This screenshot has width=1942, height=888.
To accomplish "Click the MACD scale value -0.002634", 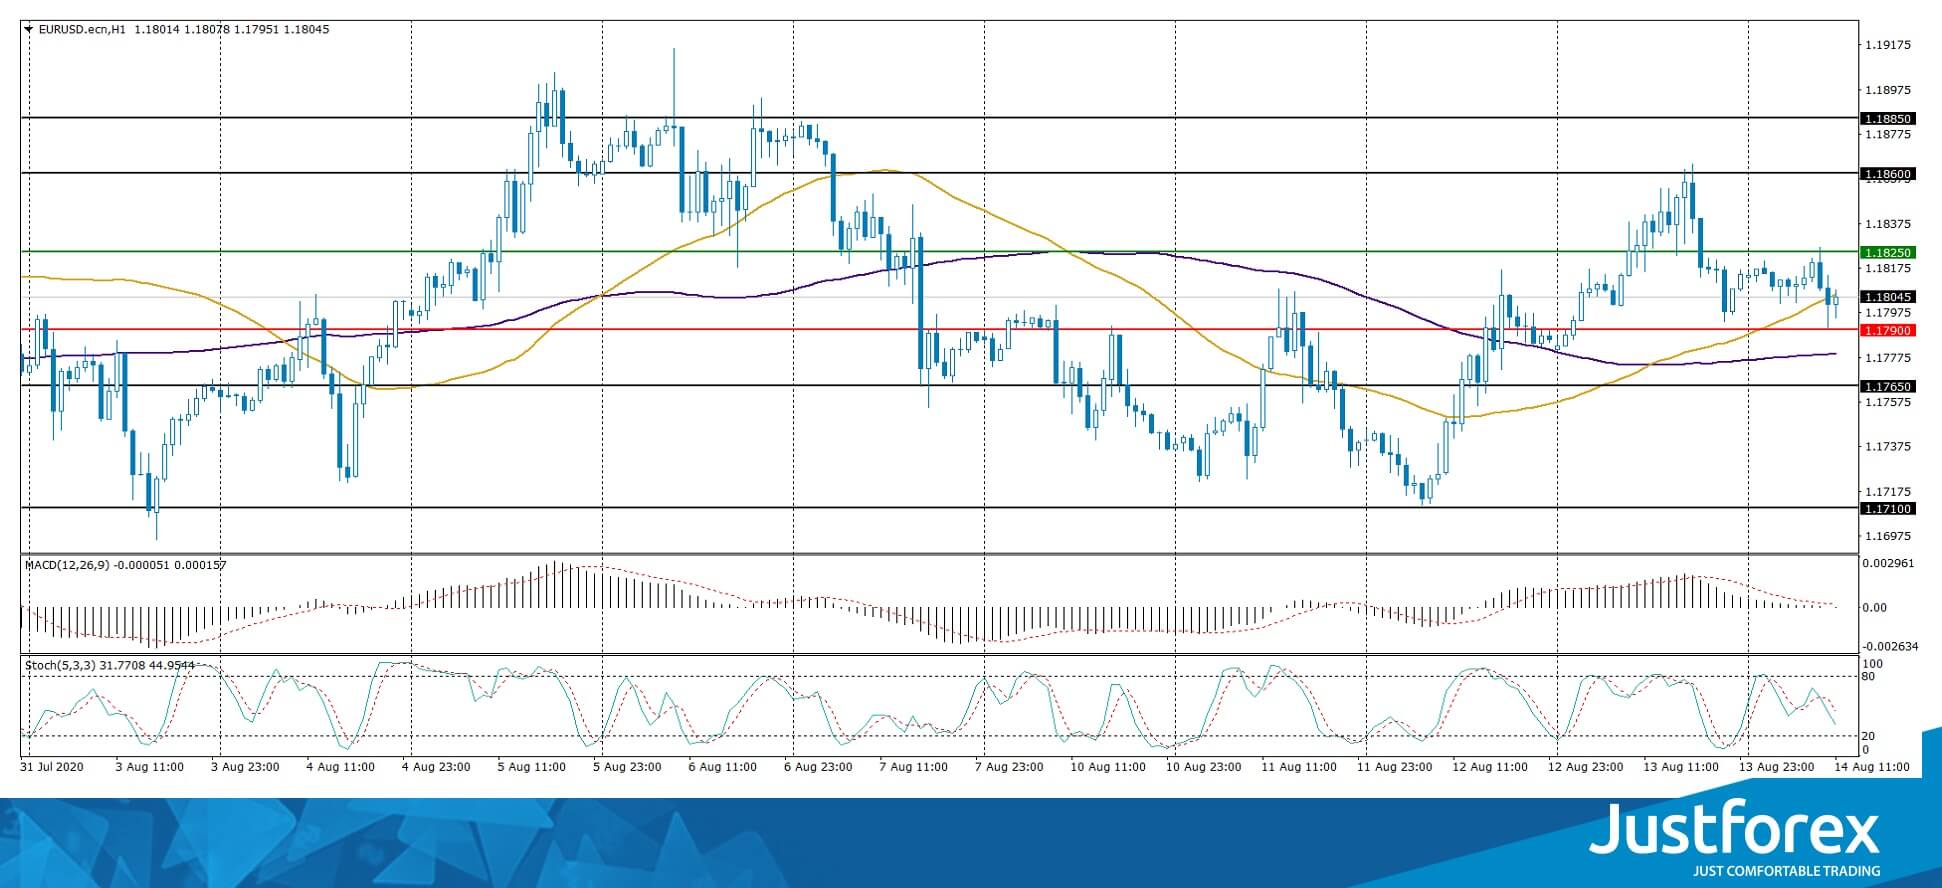I will (1888, 646).
